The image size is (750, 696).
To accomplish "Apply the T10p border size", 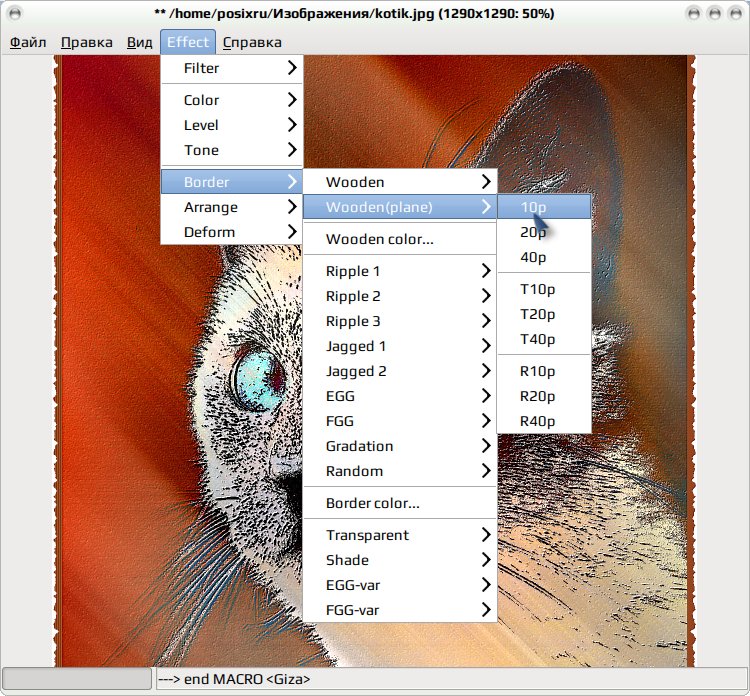I will tap(544, 289).
